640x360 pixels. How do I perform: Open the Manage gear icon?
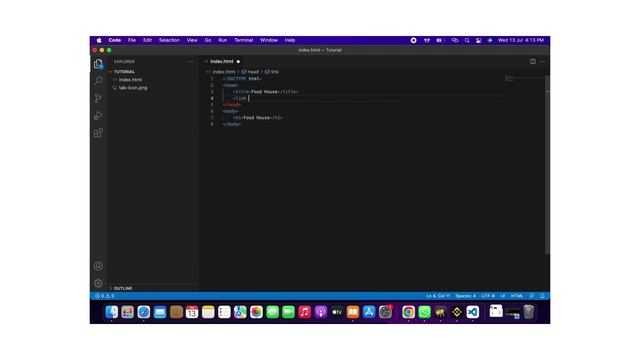98,283
